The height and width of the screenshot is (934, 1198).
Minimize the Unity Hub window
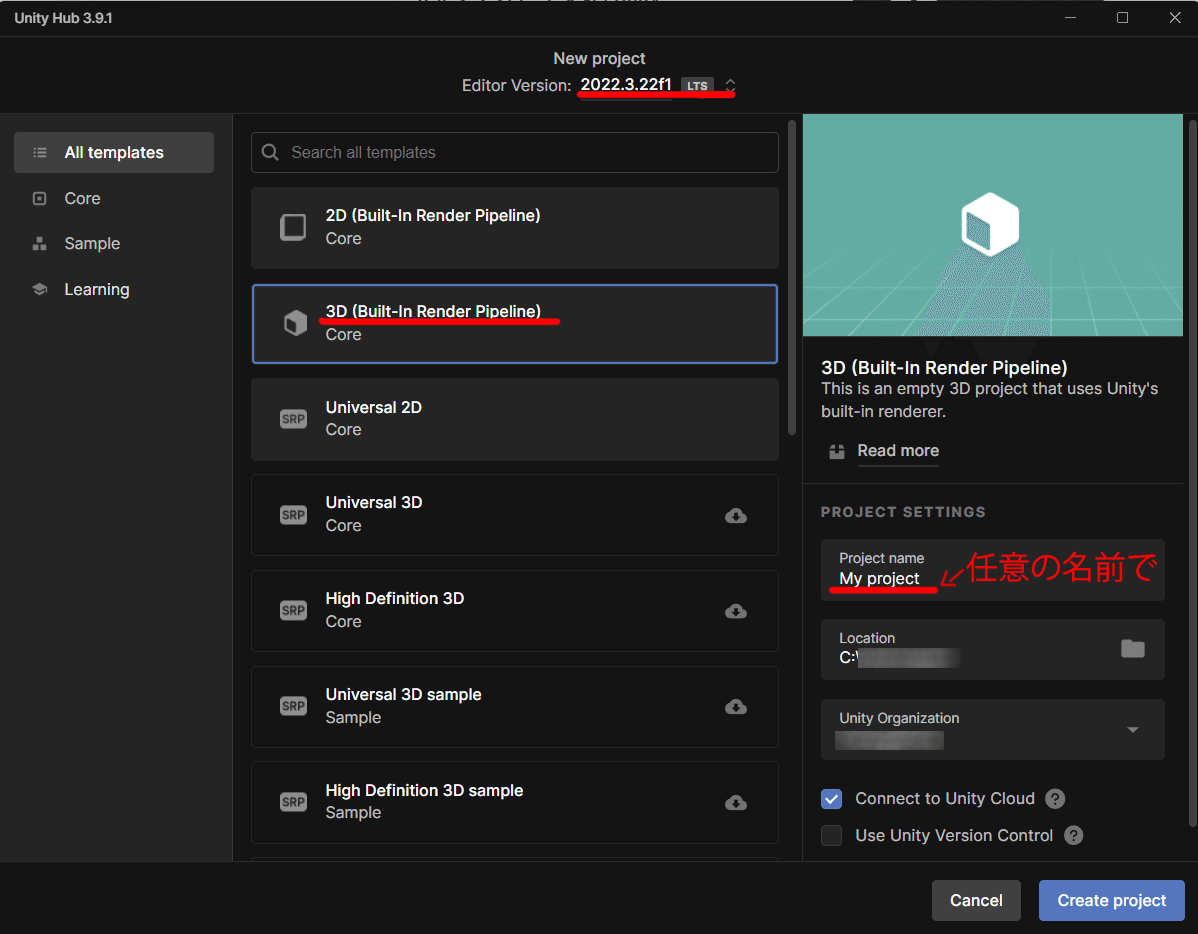pos(1070,18)
